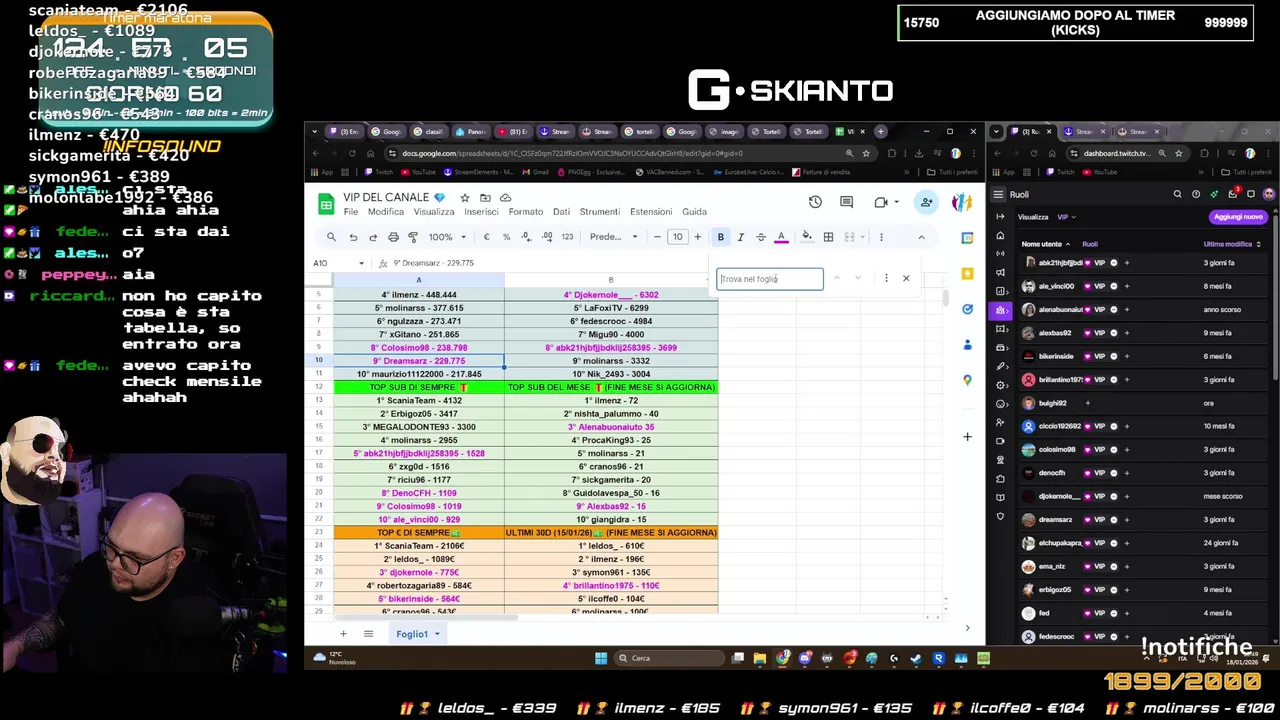Image resolution: width=1280 pixels, height=720 pixels.
Task: Sort by Ultima modifica column
Action: click(1231, 244)
